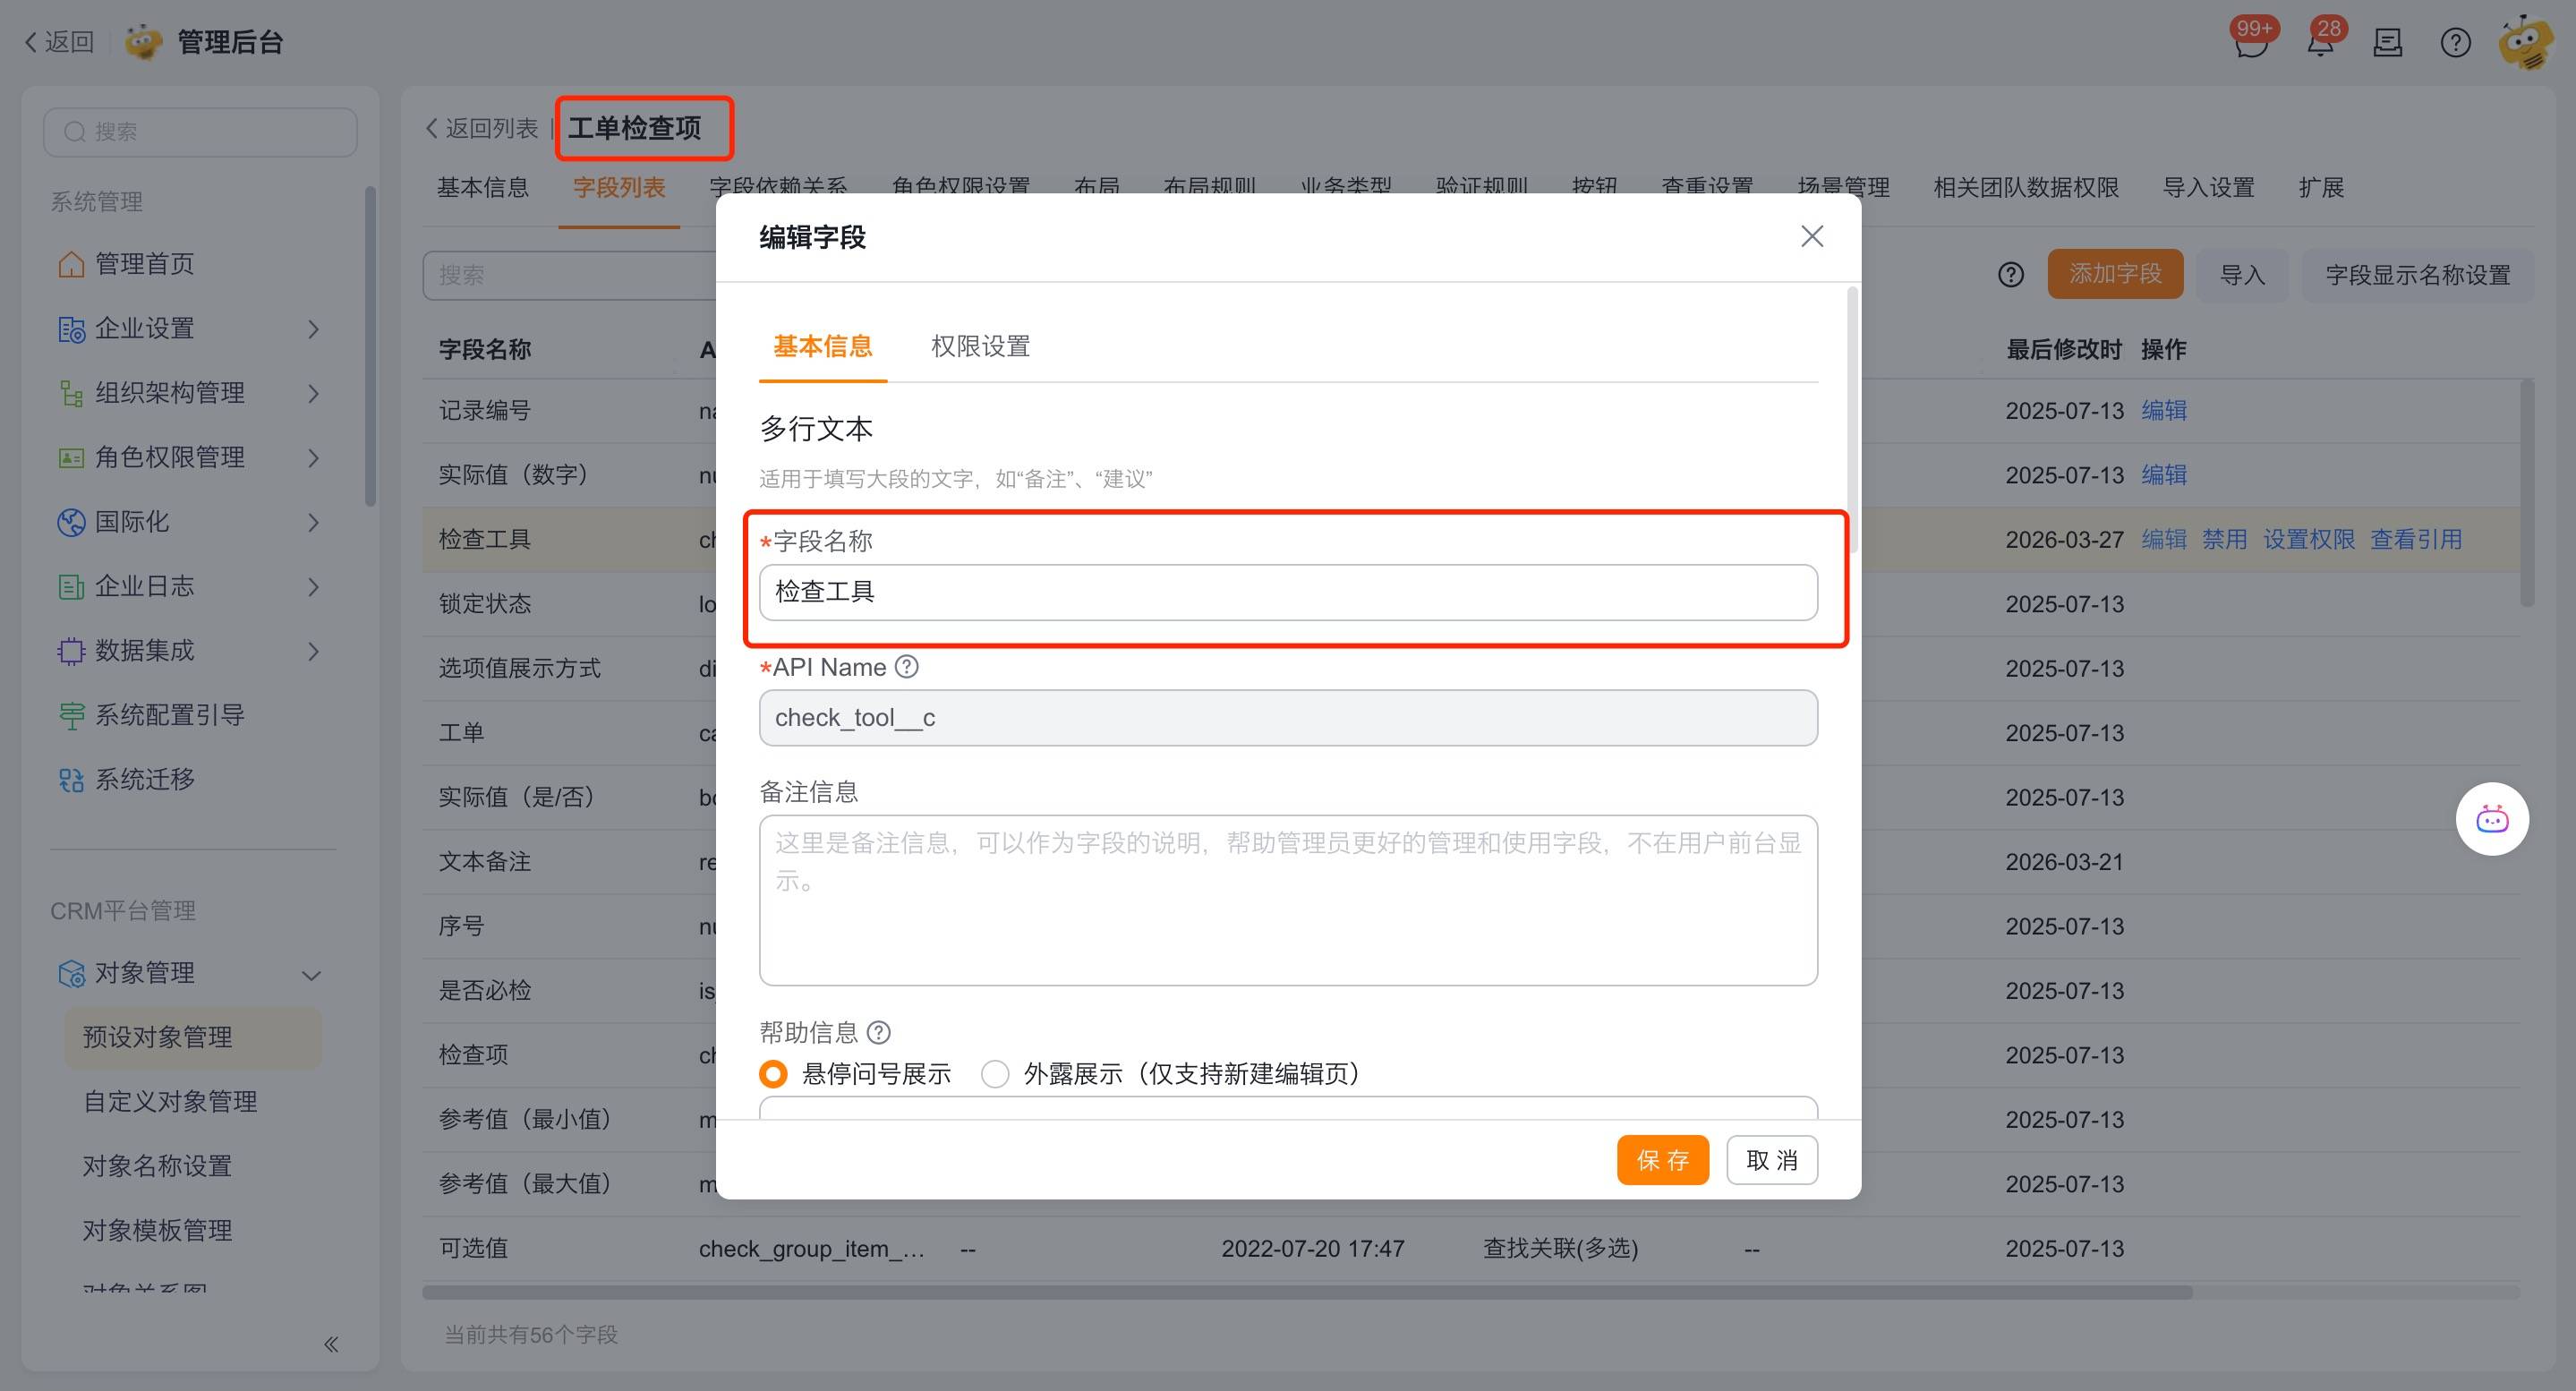
Task: Click the notification bell icon
Action: 2320,43
